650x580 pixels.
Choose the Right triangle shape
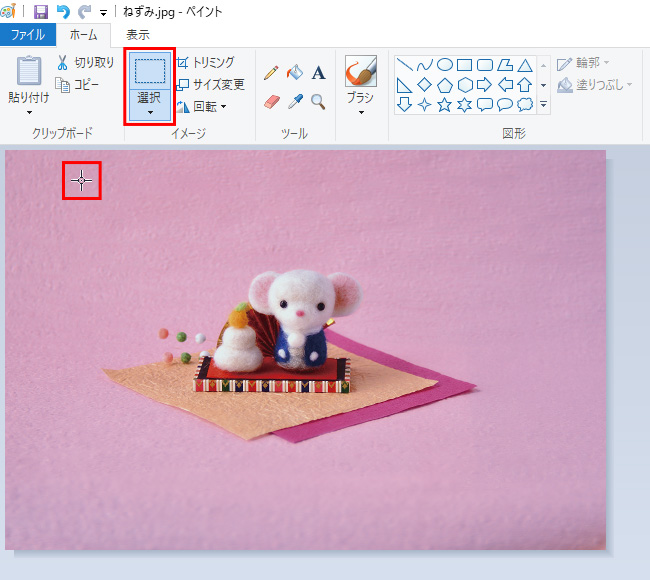click(404, 85)
